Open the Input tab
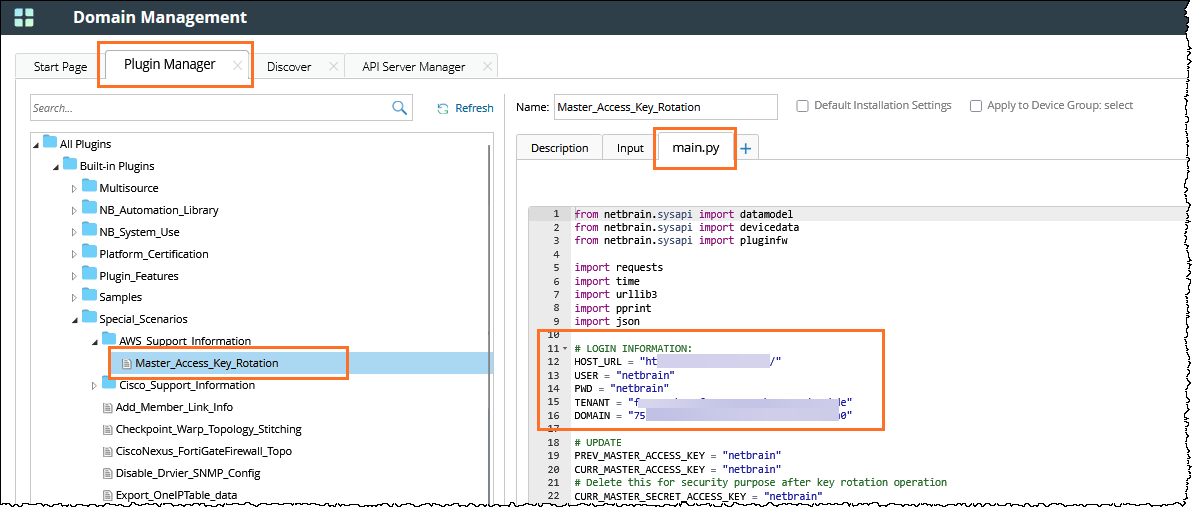Image resolution: width=1192 pixels, height=508 pixels. pyautogui.click(x=630, y=148)
